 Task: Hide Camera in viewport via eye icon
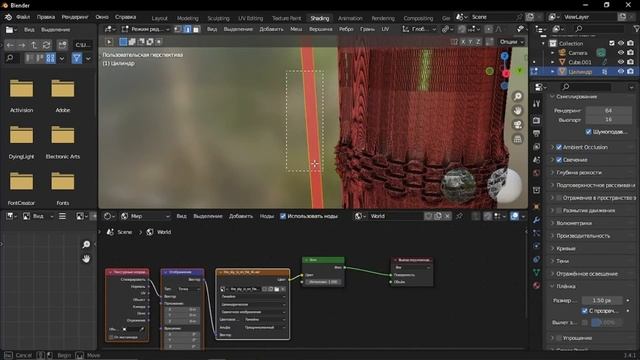point(621,53)
